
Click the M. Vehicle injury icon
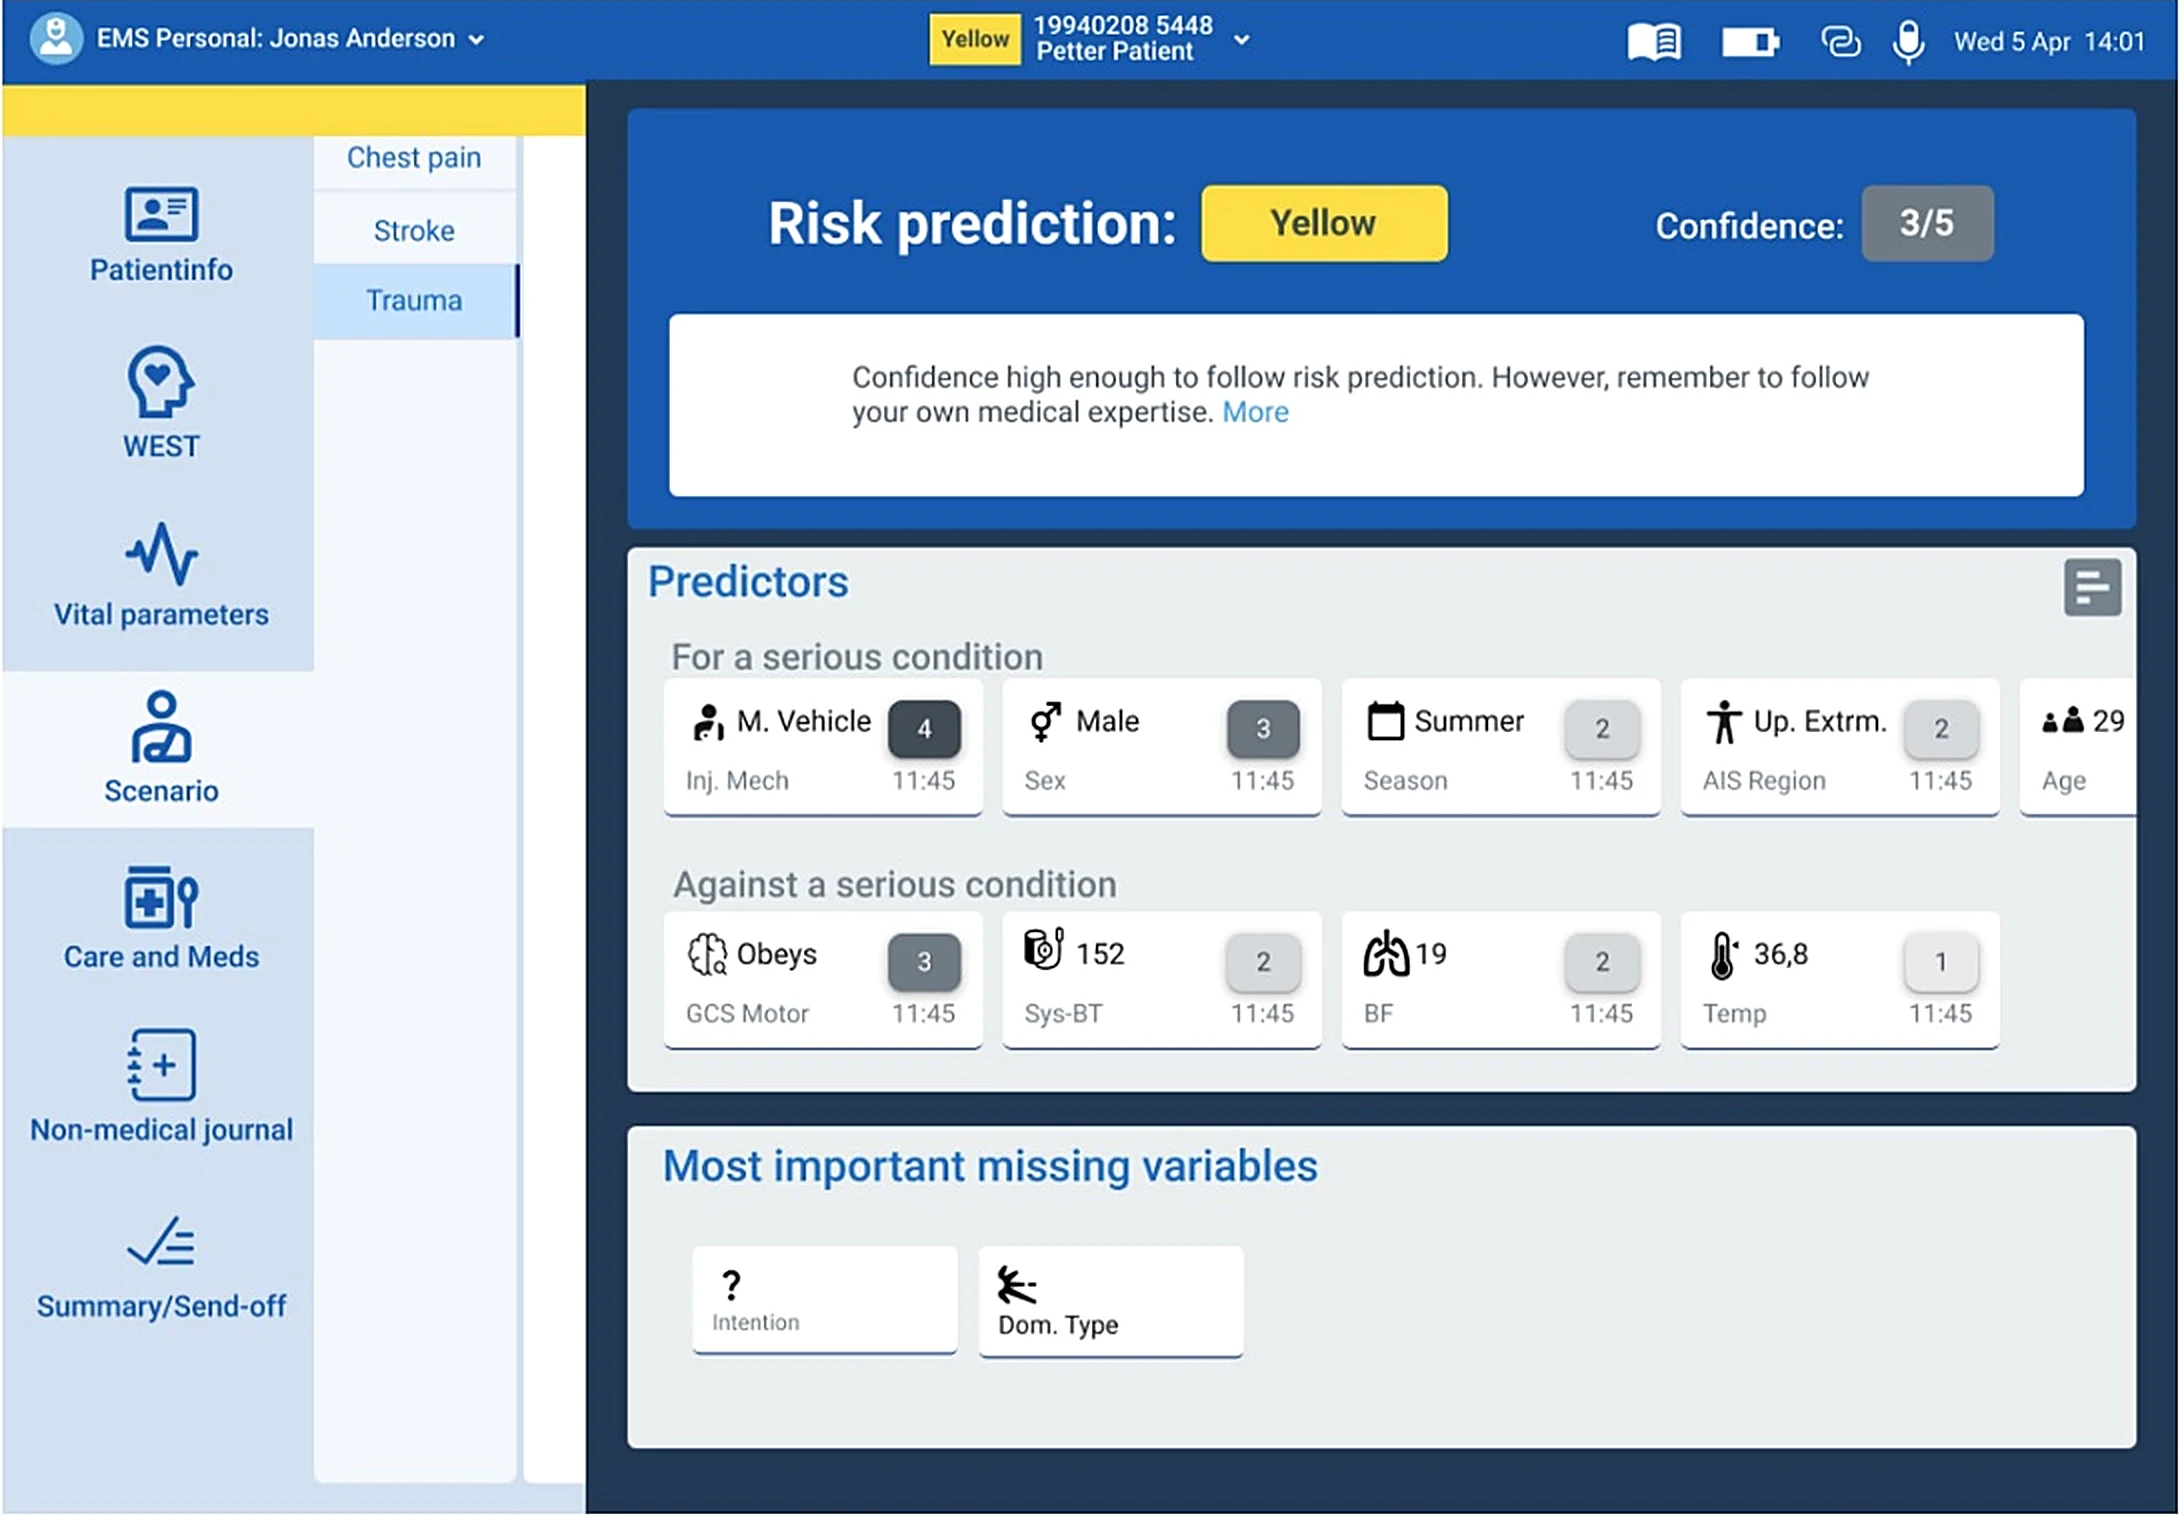pos(708,722)
